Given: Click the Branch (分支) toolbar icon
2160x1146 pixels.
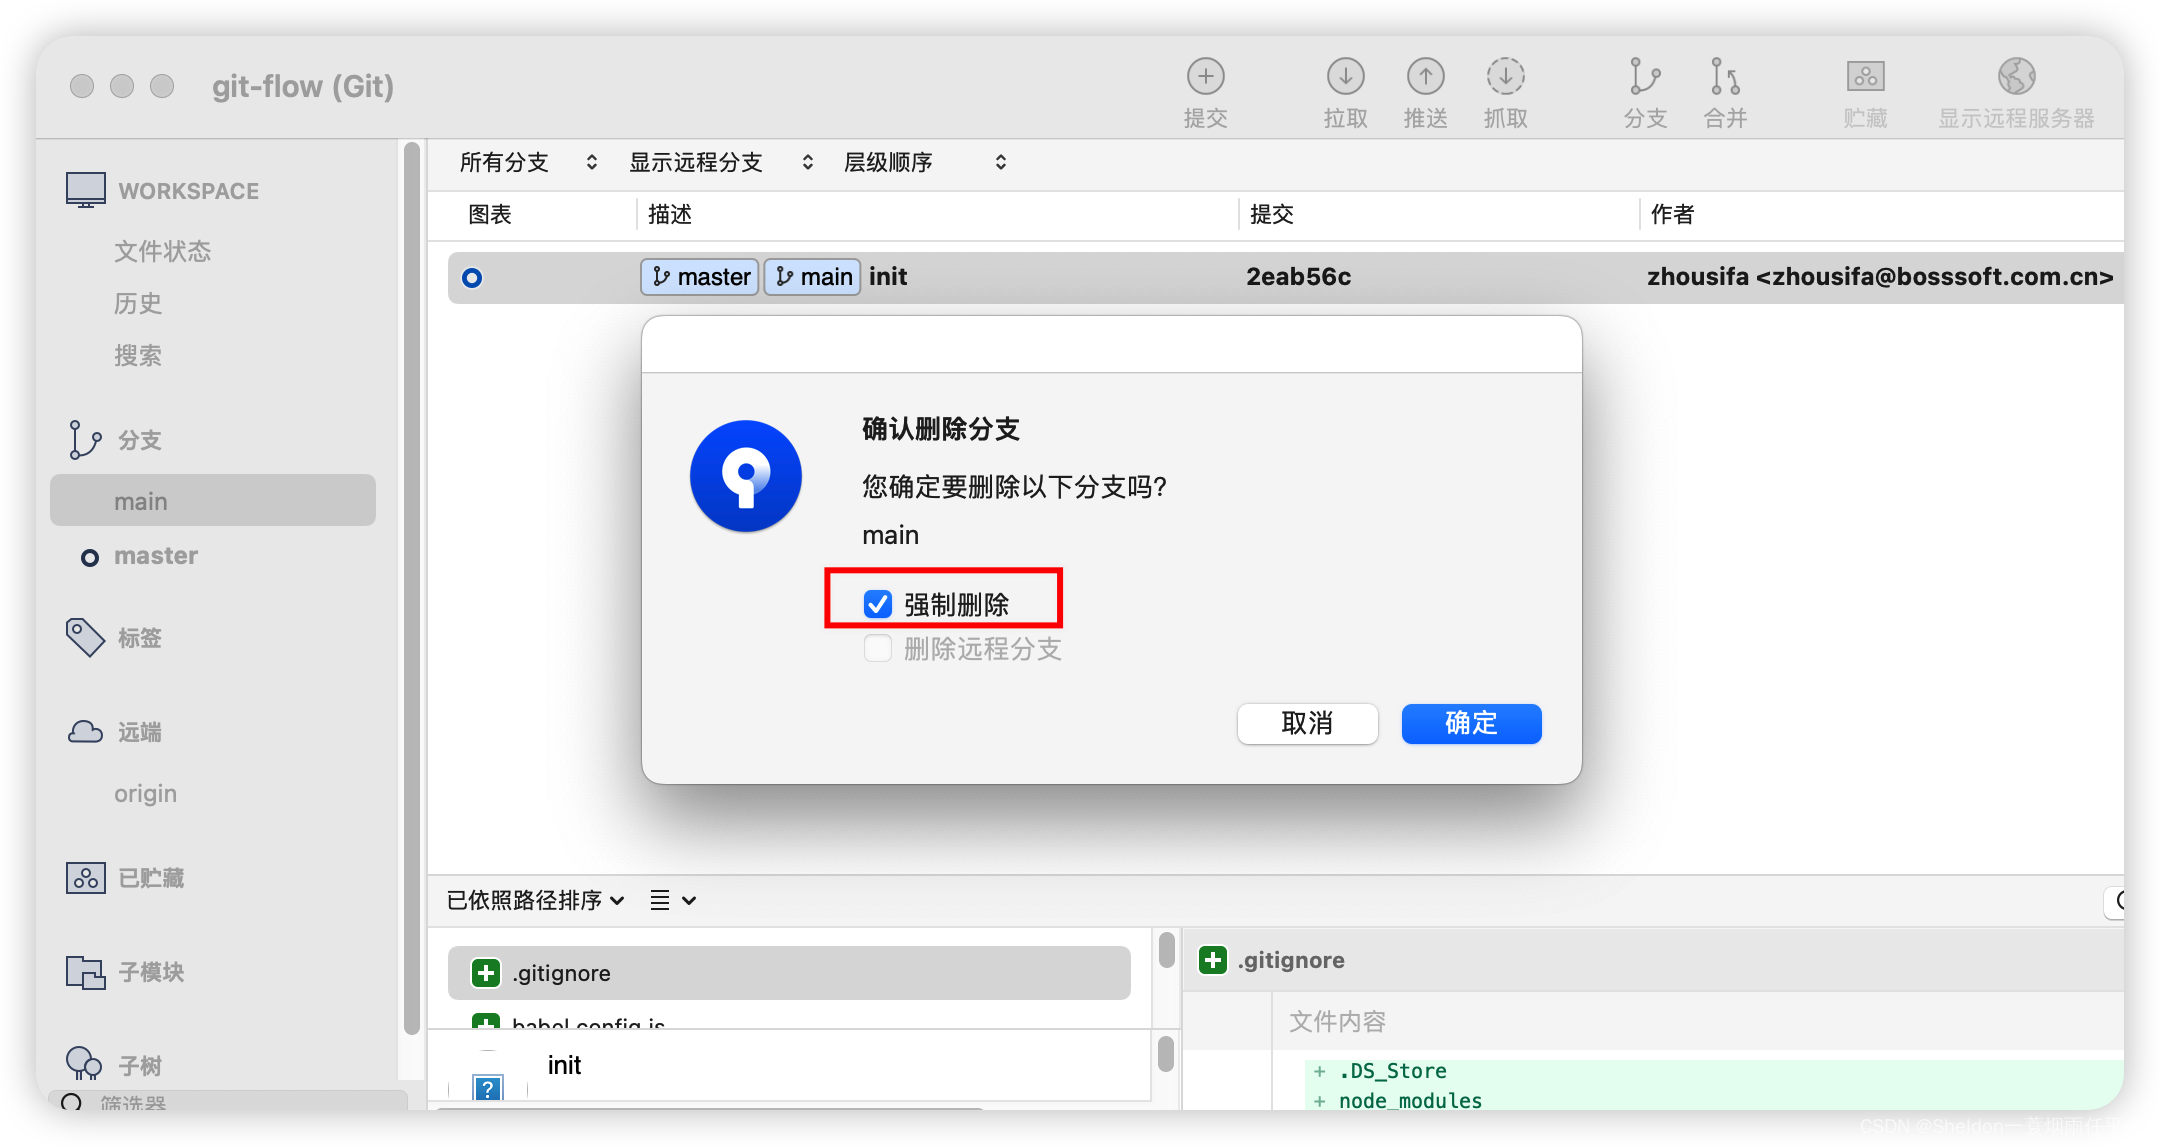Looking at the screenshot, I should point(1645,77).
